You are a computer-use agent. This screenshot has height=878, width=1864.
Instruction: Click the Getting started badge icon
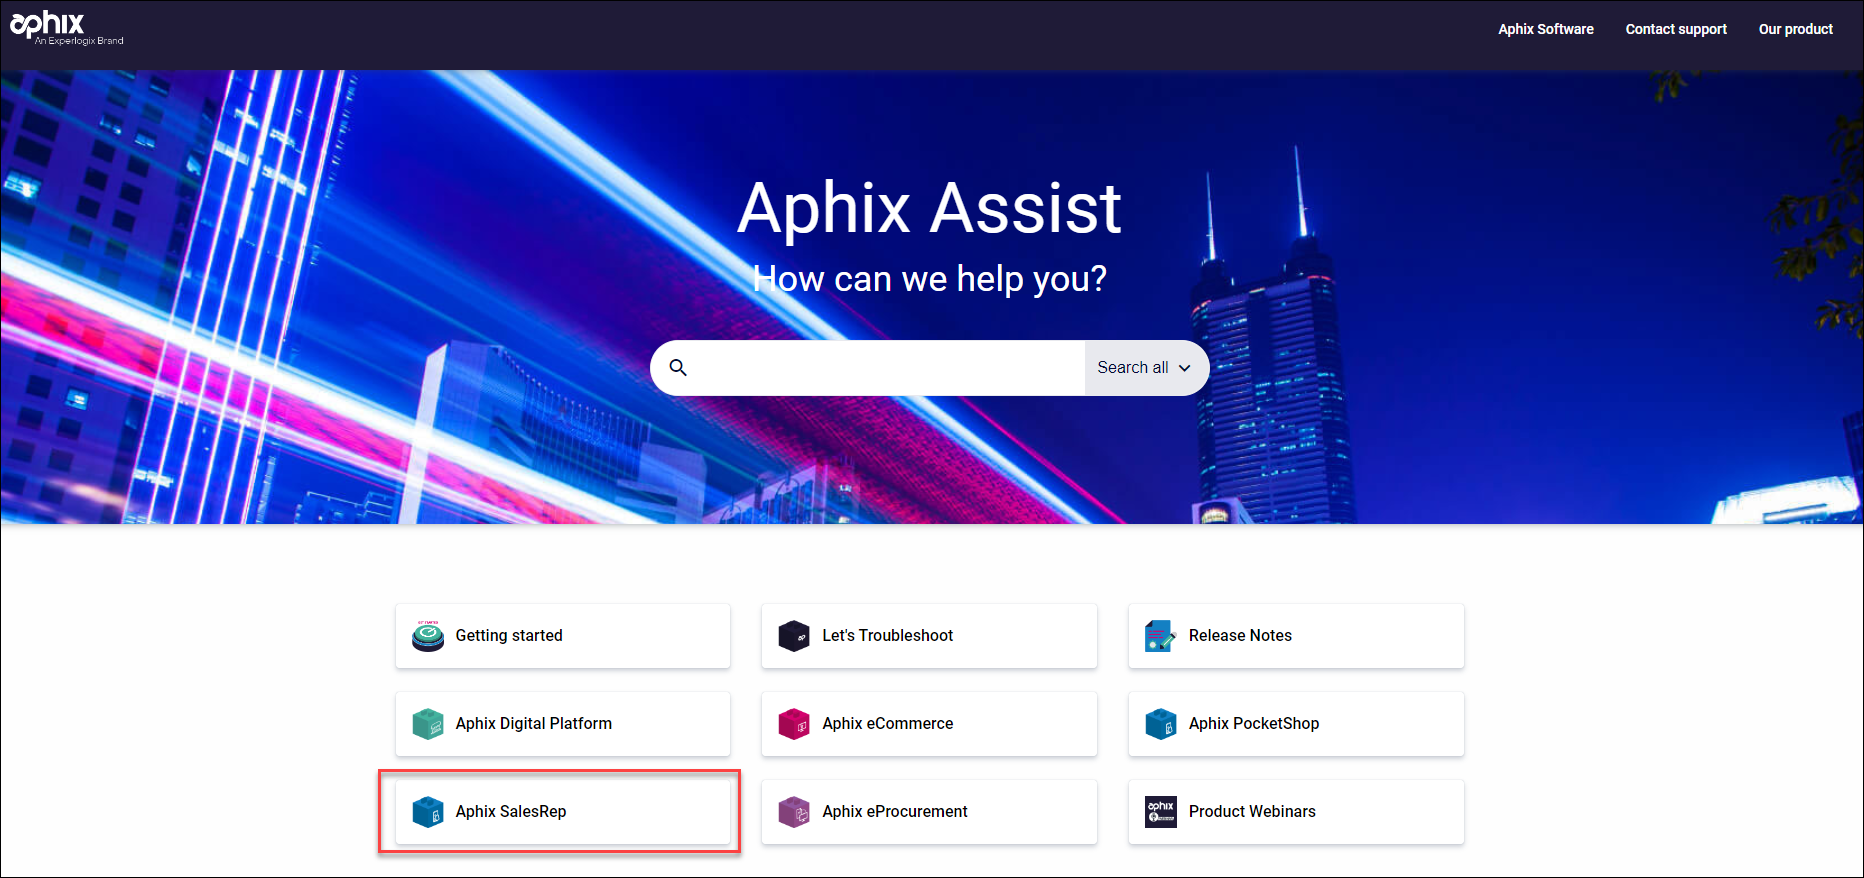428,636
